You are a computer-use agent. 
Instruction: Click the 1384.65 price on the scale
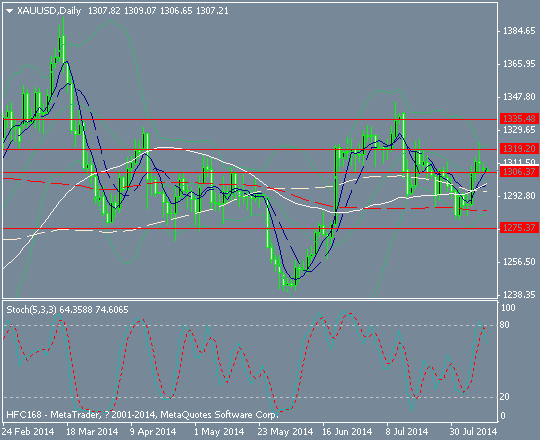click(519, 31)
